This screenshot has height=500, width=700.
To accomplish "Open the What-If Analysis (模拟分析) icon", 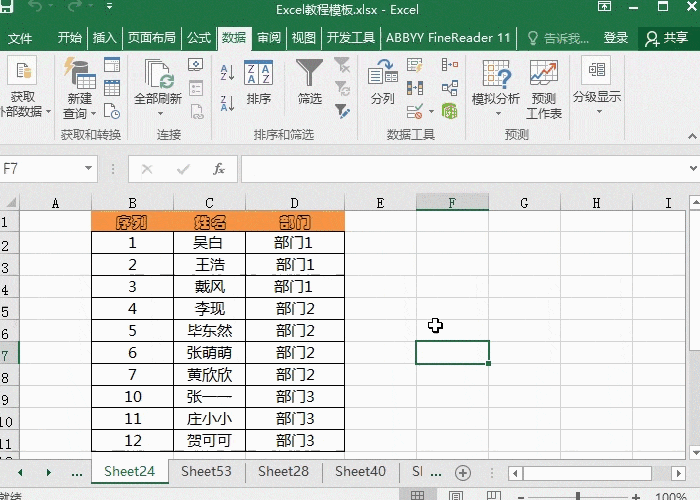I will tap(496, 73).
